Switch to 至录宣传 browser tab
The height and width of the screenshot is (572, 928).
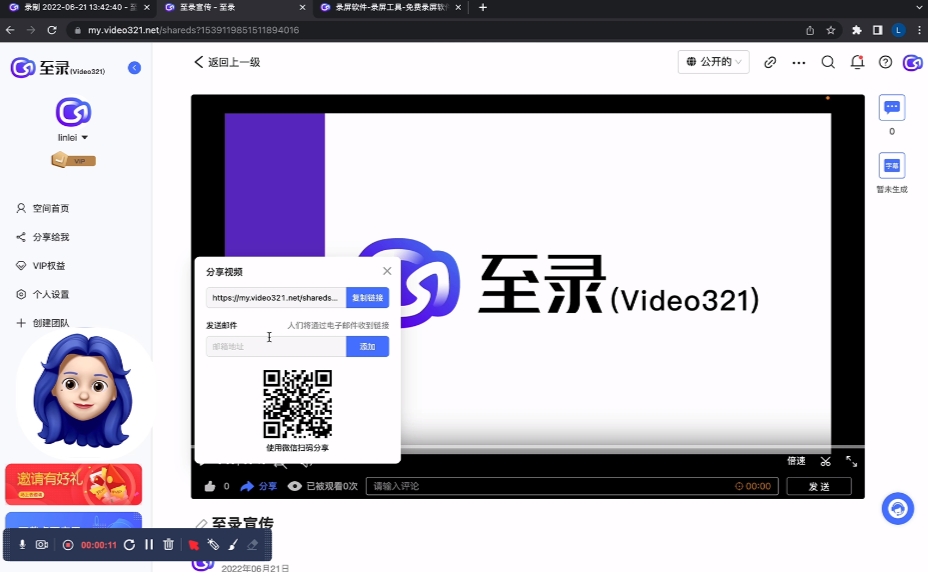[234, 8]
